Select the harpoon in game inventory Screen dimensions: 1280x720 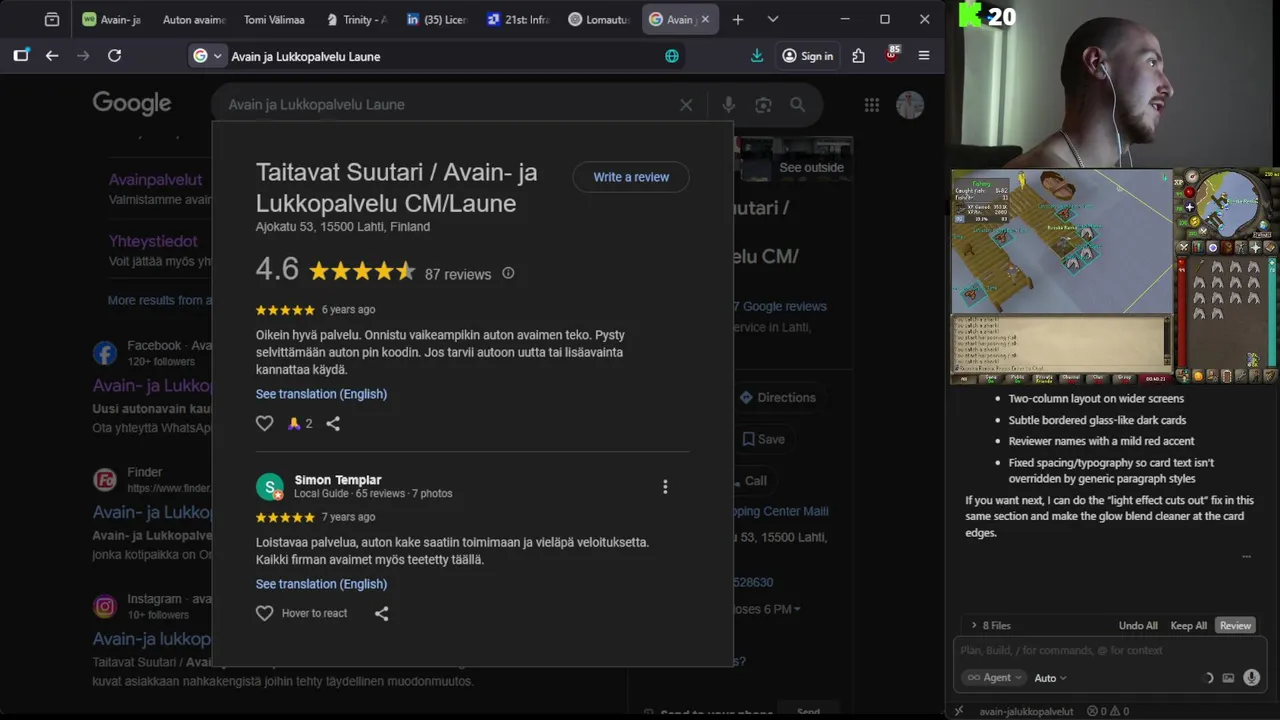pyautogui.click(x=1200, y=266)
